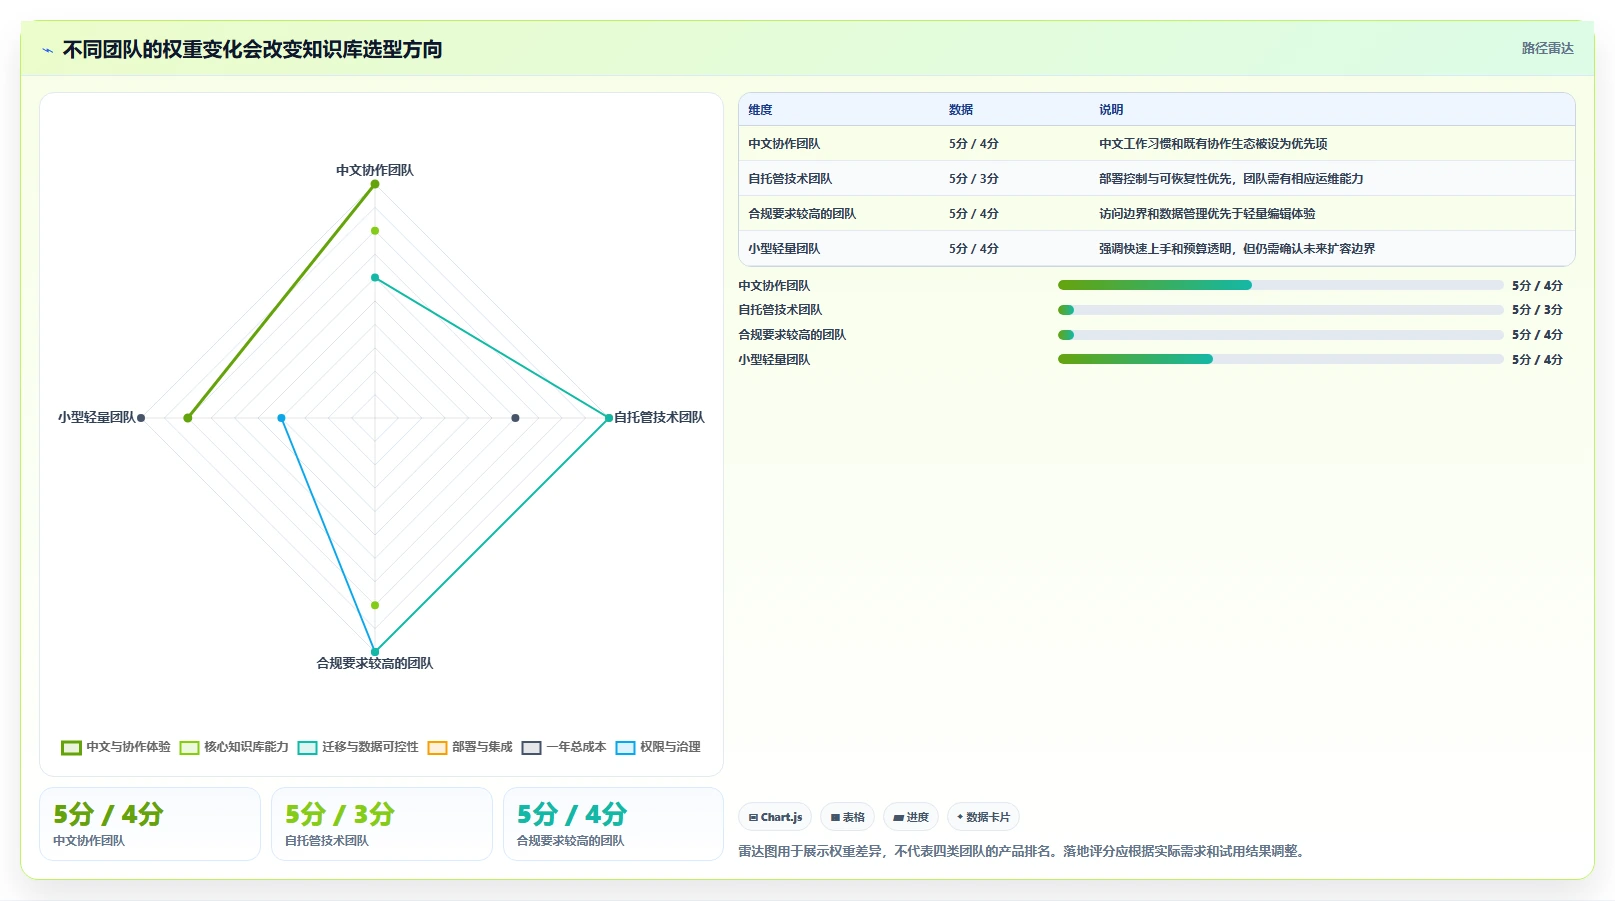Image resolution: width=1615 pixels, height=901 pixels.
Task: Click the 小型轻量团队 table row cell
Action: pyautogui.click(x=784, y=249)
